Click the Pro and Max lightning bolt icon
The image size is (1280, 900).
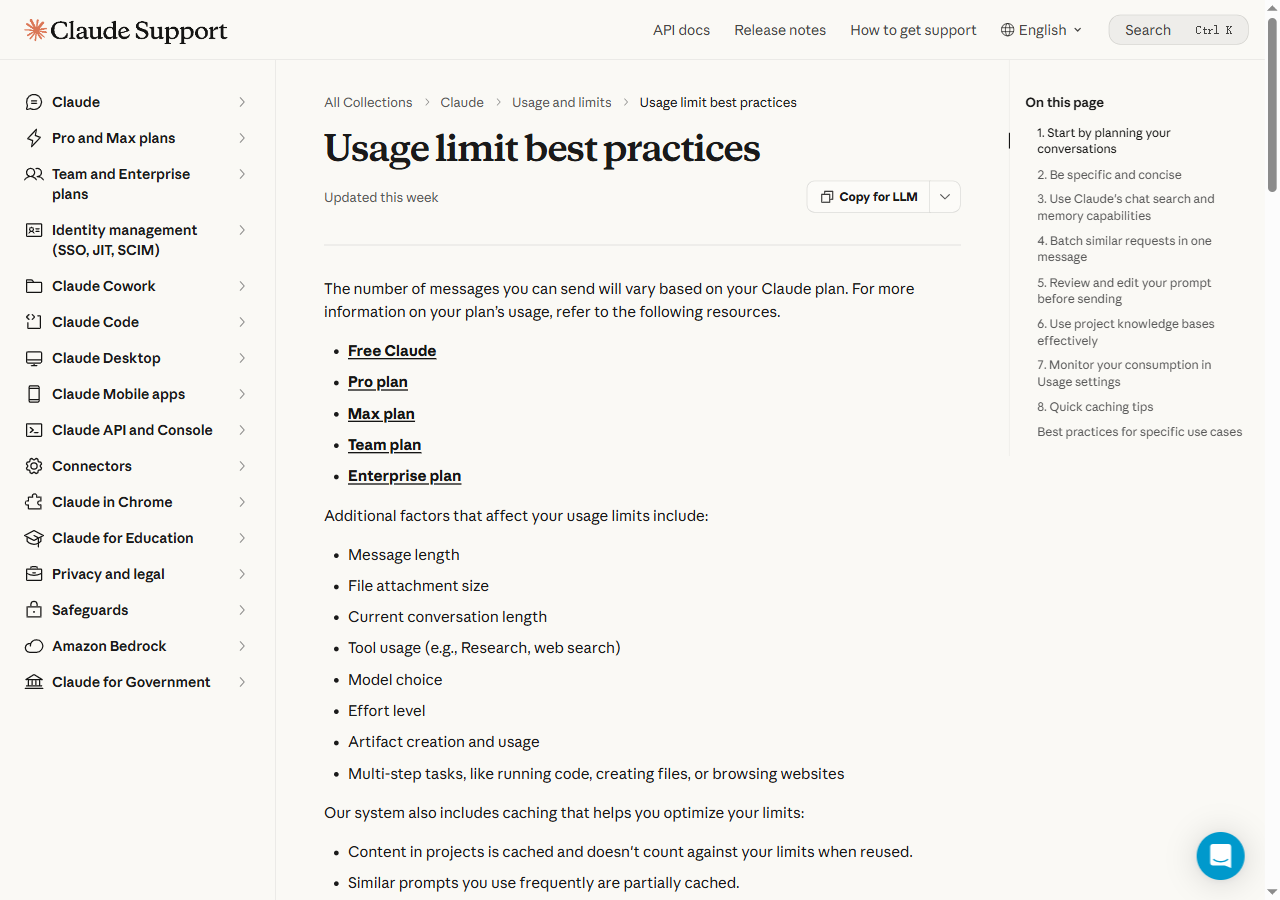[x=34, y=138]
